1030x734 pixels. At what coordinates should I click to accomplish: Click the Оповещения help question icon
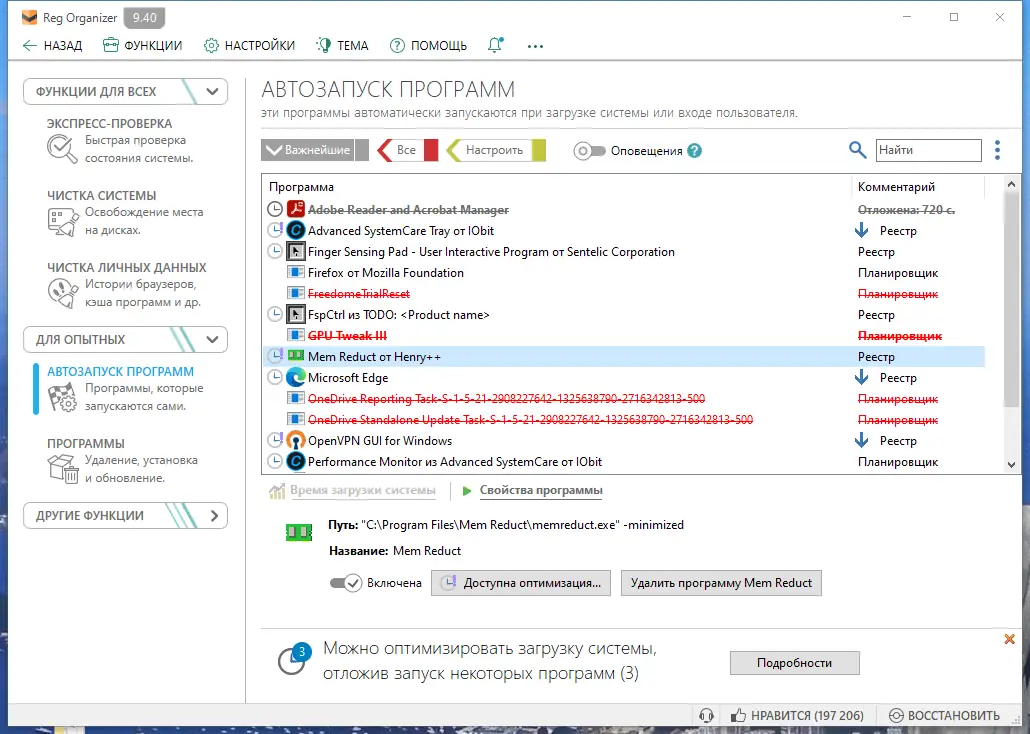(694, 150)
